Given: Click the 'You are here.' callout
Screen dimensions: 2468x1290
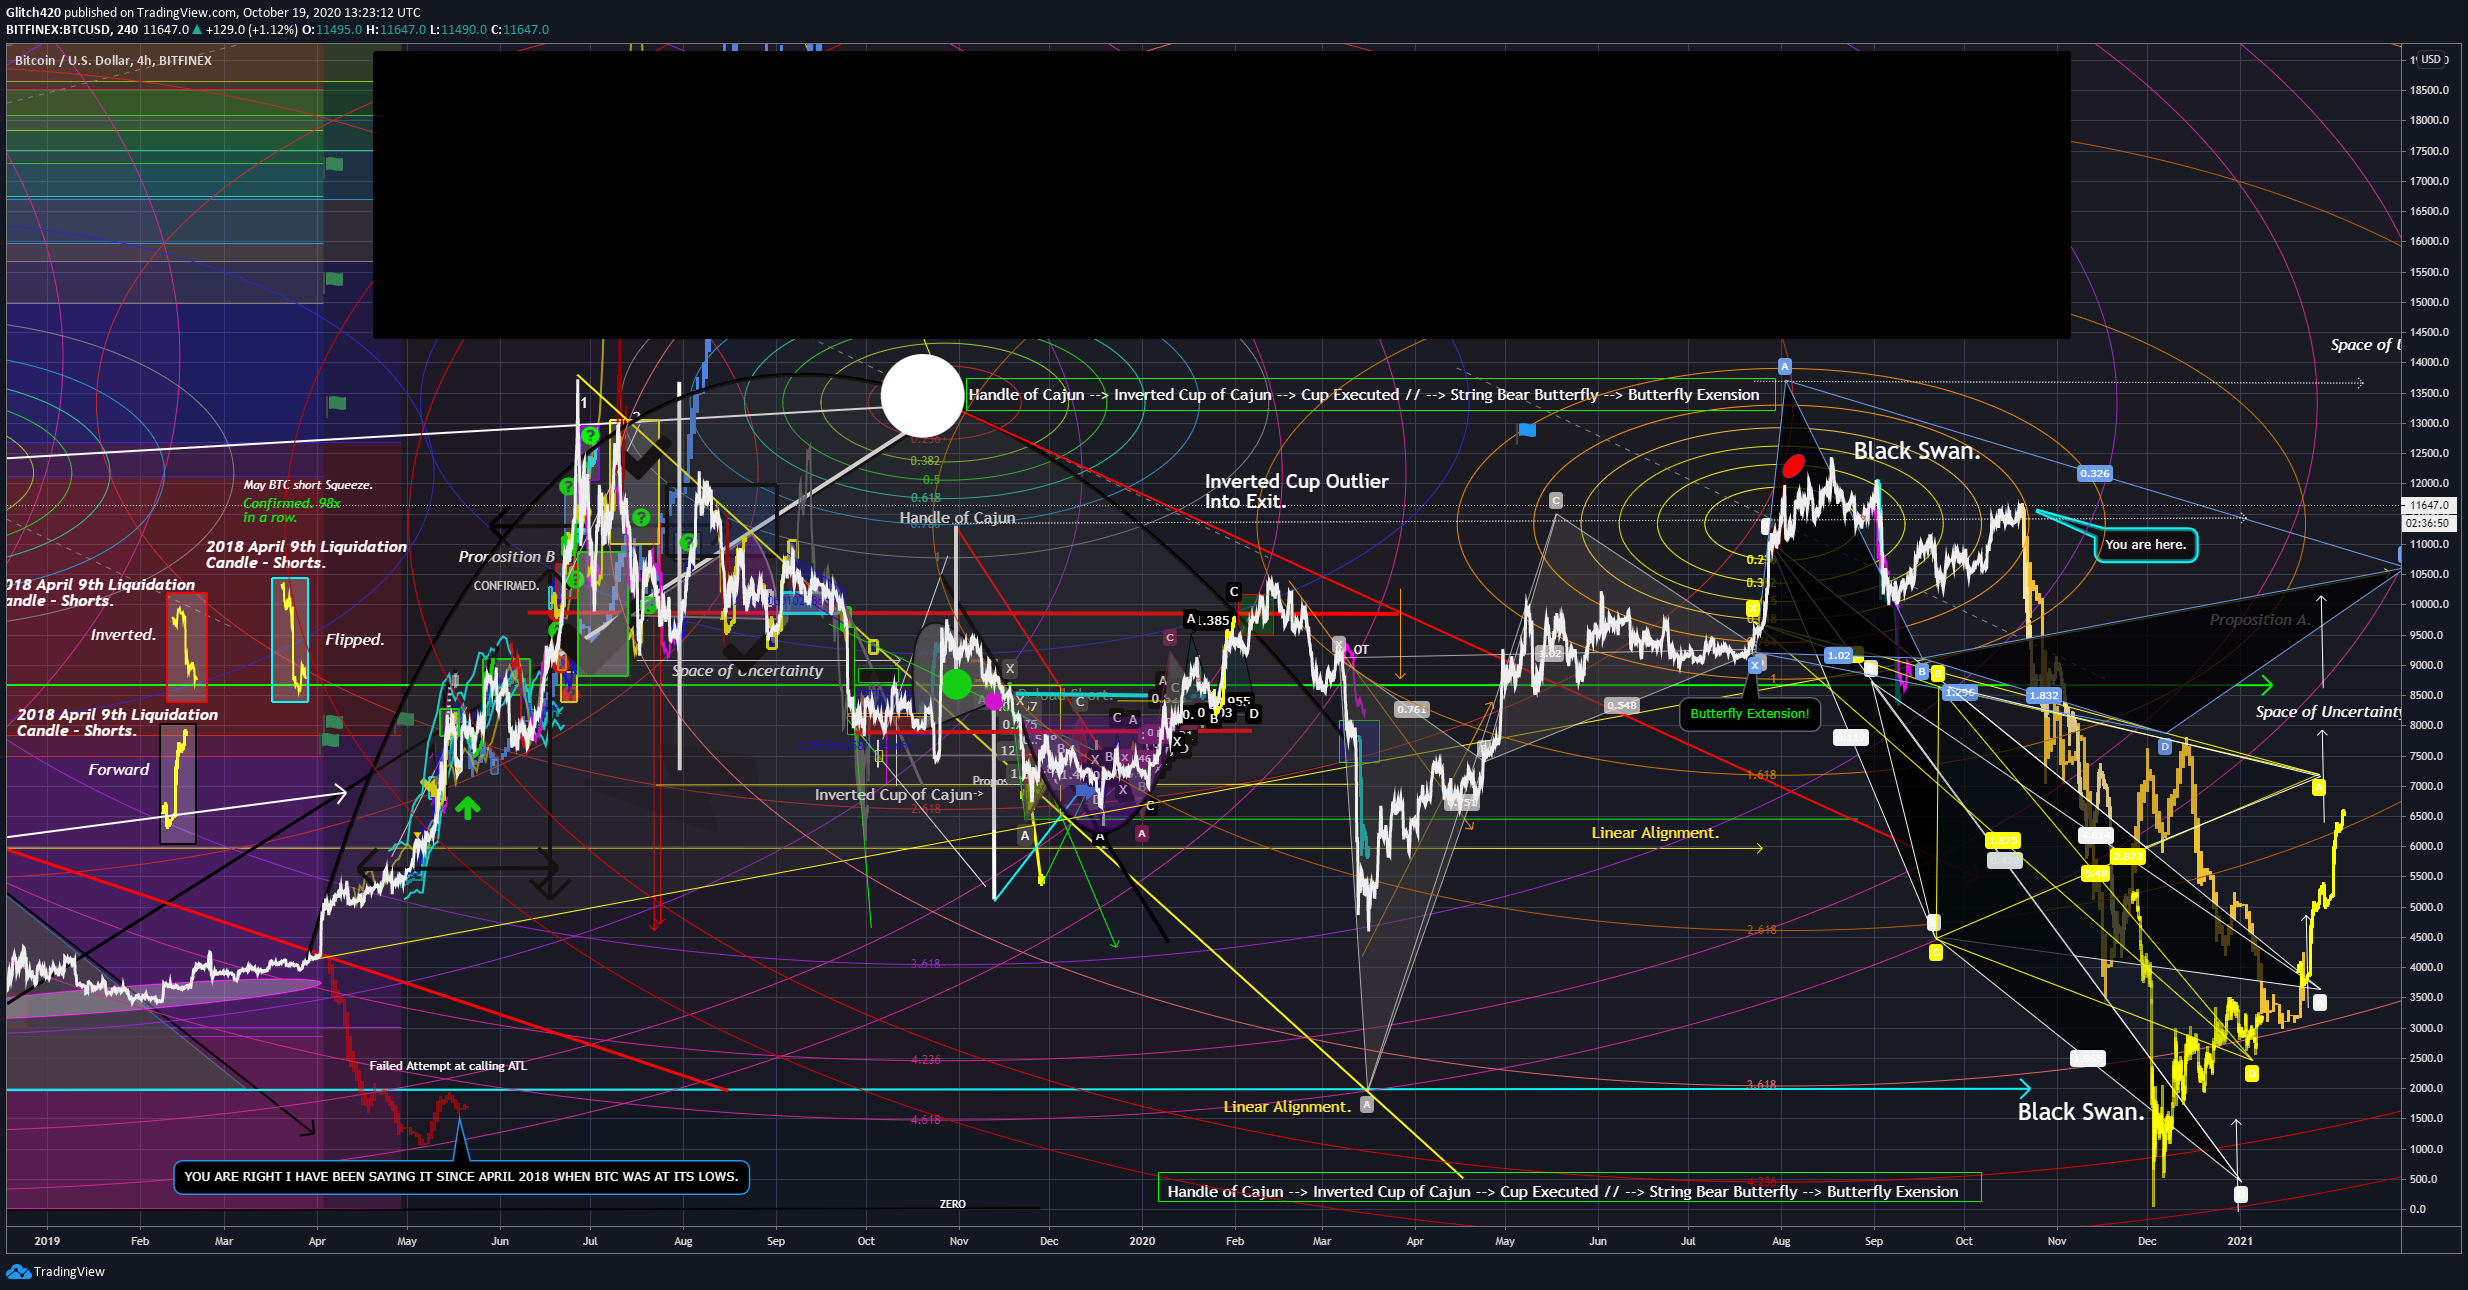Looking at the screenshot, I should coord(2145,545).
